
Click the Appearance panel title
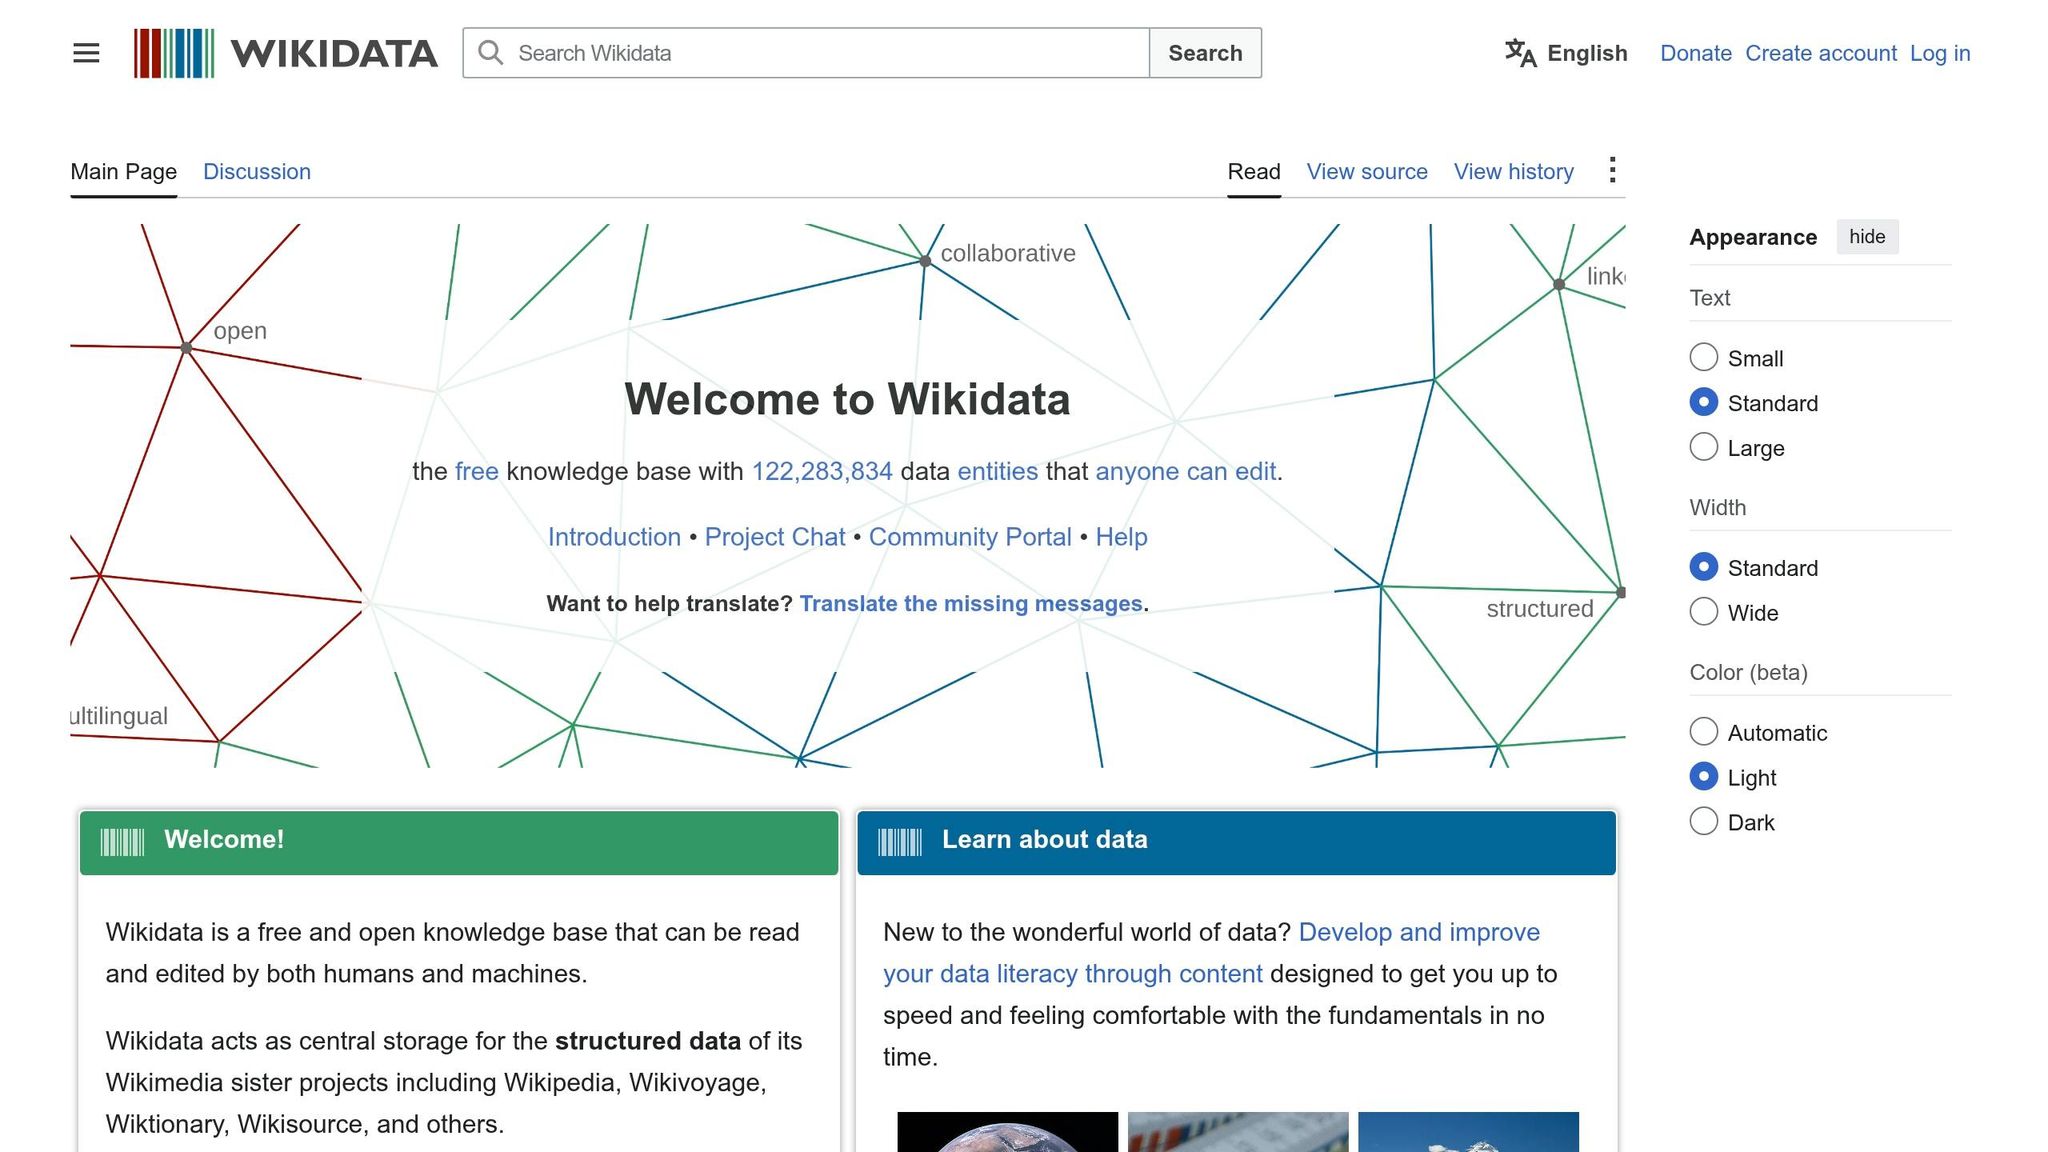pyautogui.click(x=1753, y=237)
